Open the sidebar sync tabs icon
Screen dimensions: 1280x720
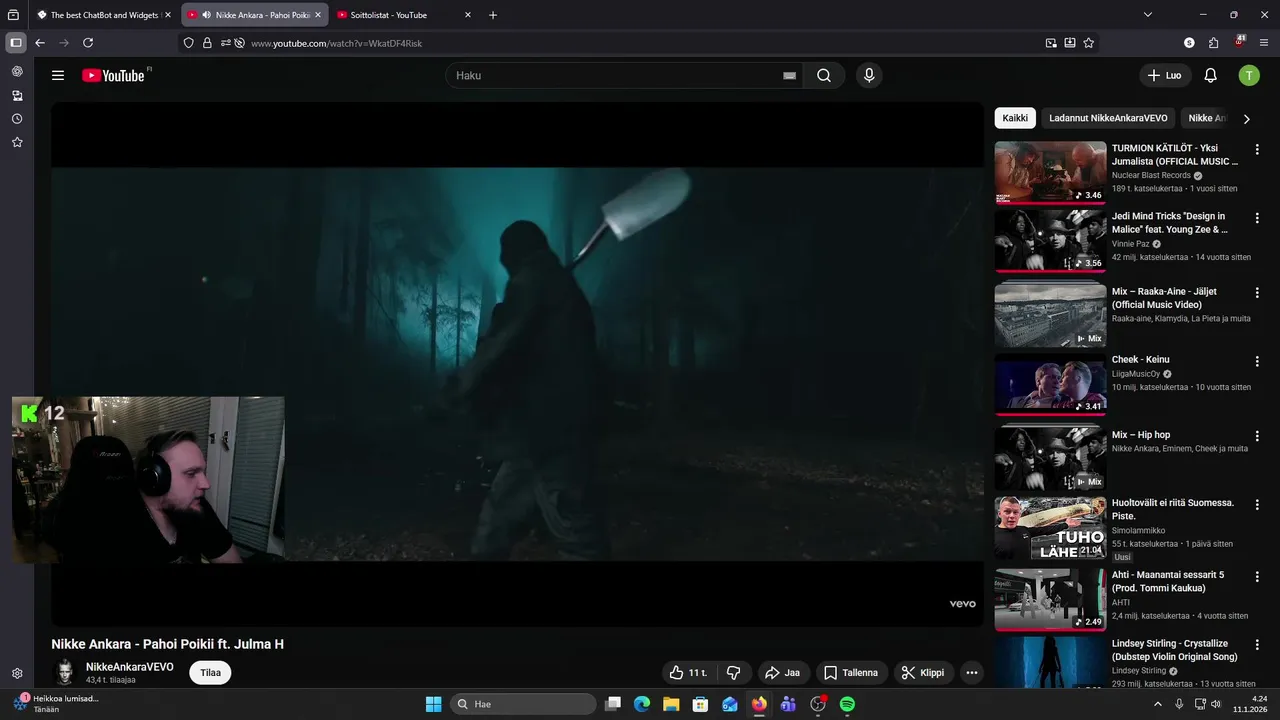click(x=17, y=95)
